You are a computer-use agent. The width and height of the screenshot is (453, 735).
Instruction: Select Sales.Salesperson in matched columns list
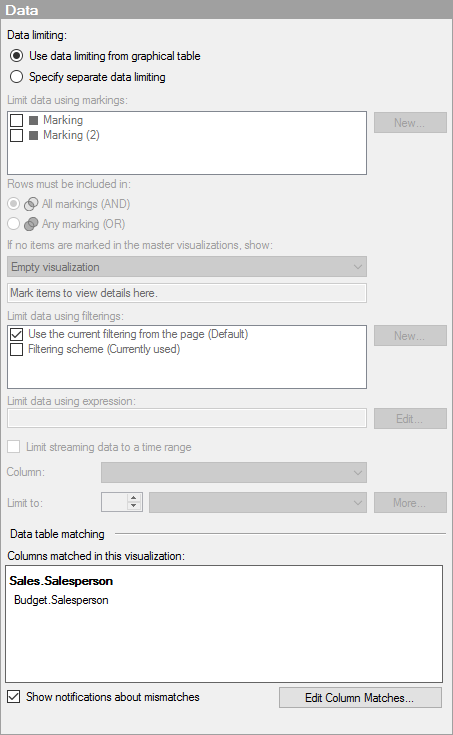pyautogui.click(x=61, y=581)
